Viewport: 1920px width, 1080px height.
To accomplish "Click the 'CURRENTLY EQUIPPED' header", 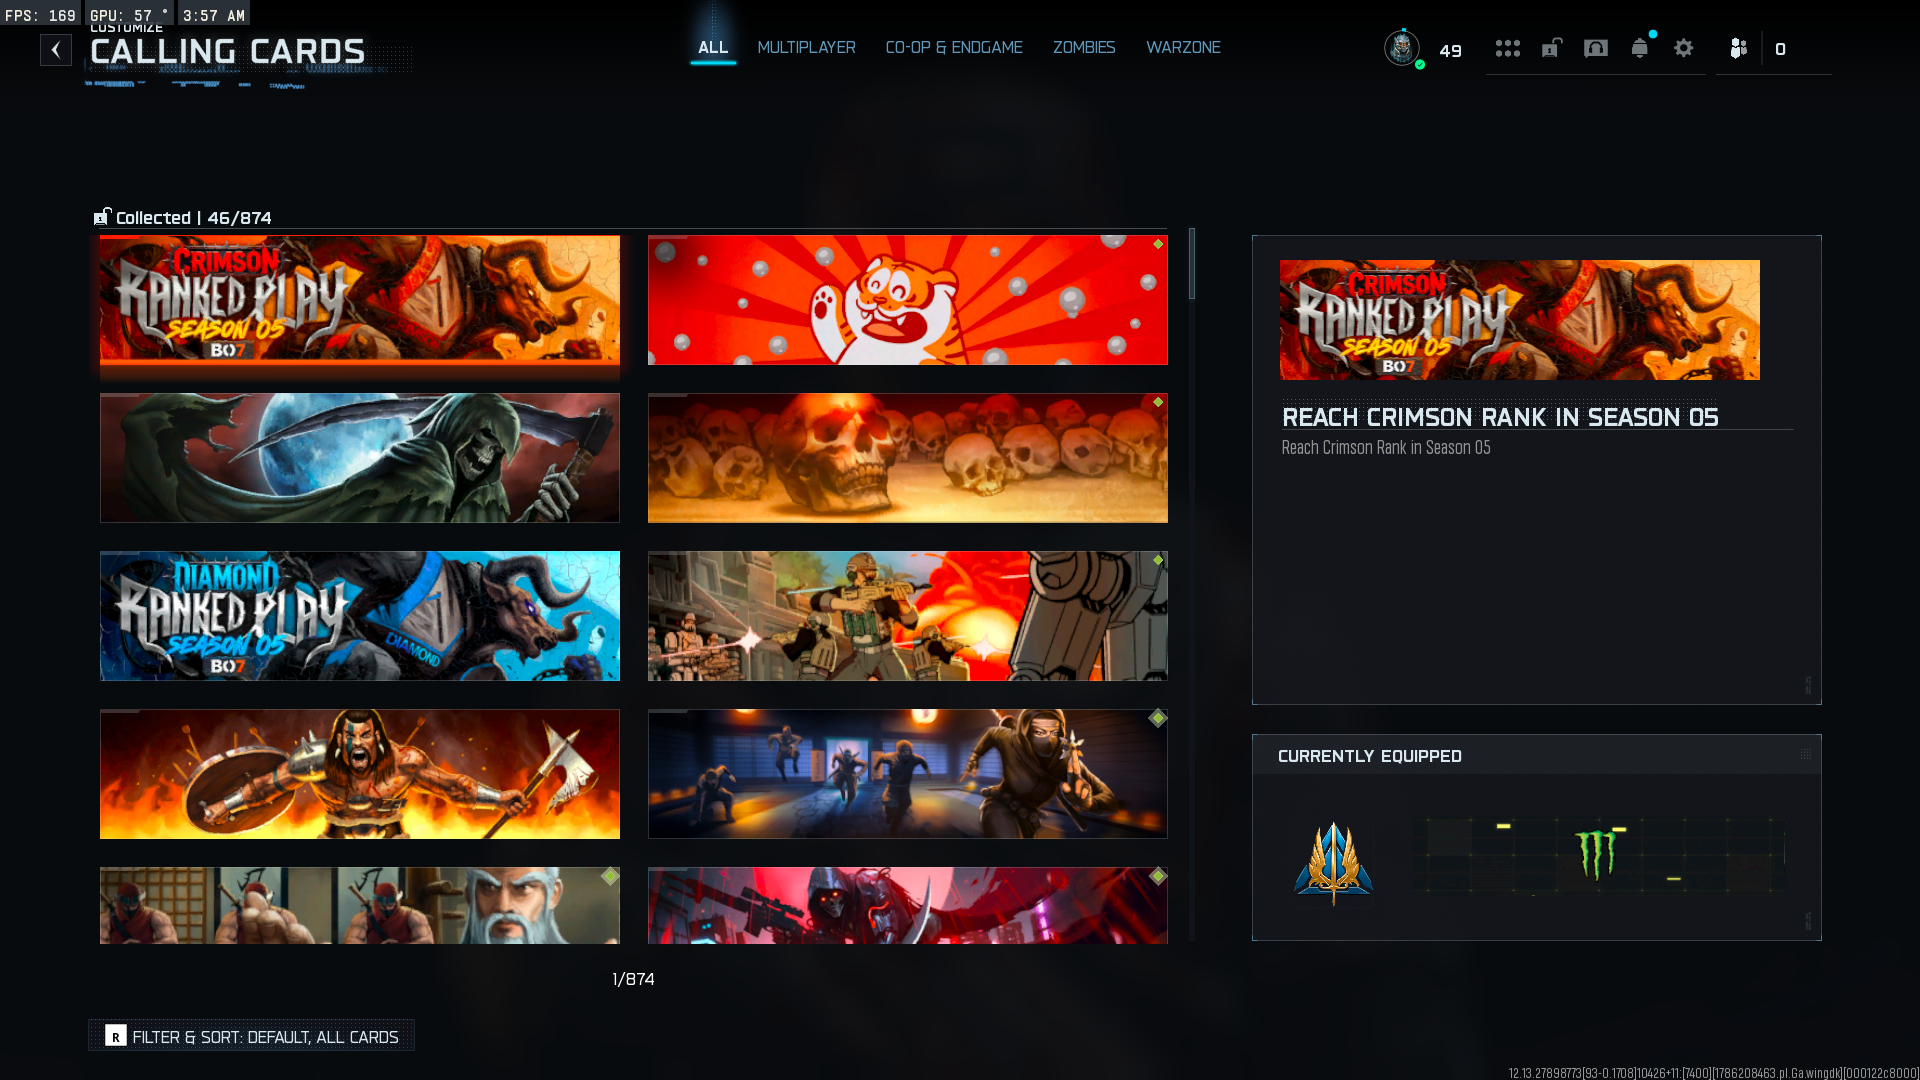I will [x=1370, y=756].
